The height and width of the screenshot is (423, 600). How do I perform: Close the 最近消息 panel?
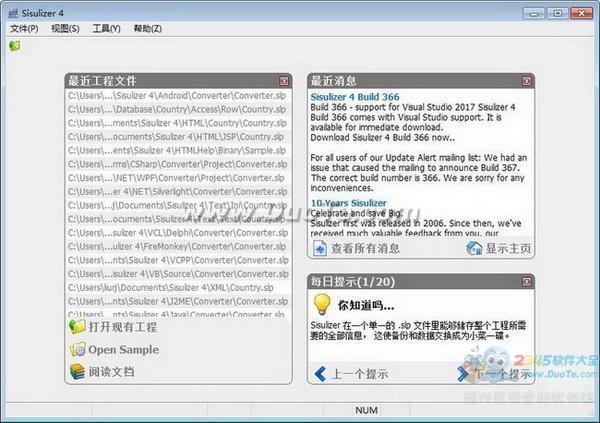(x=527, y=81)
